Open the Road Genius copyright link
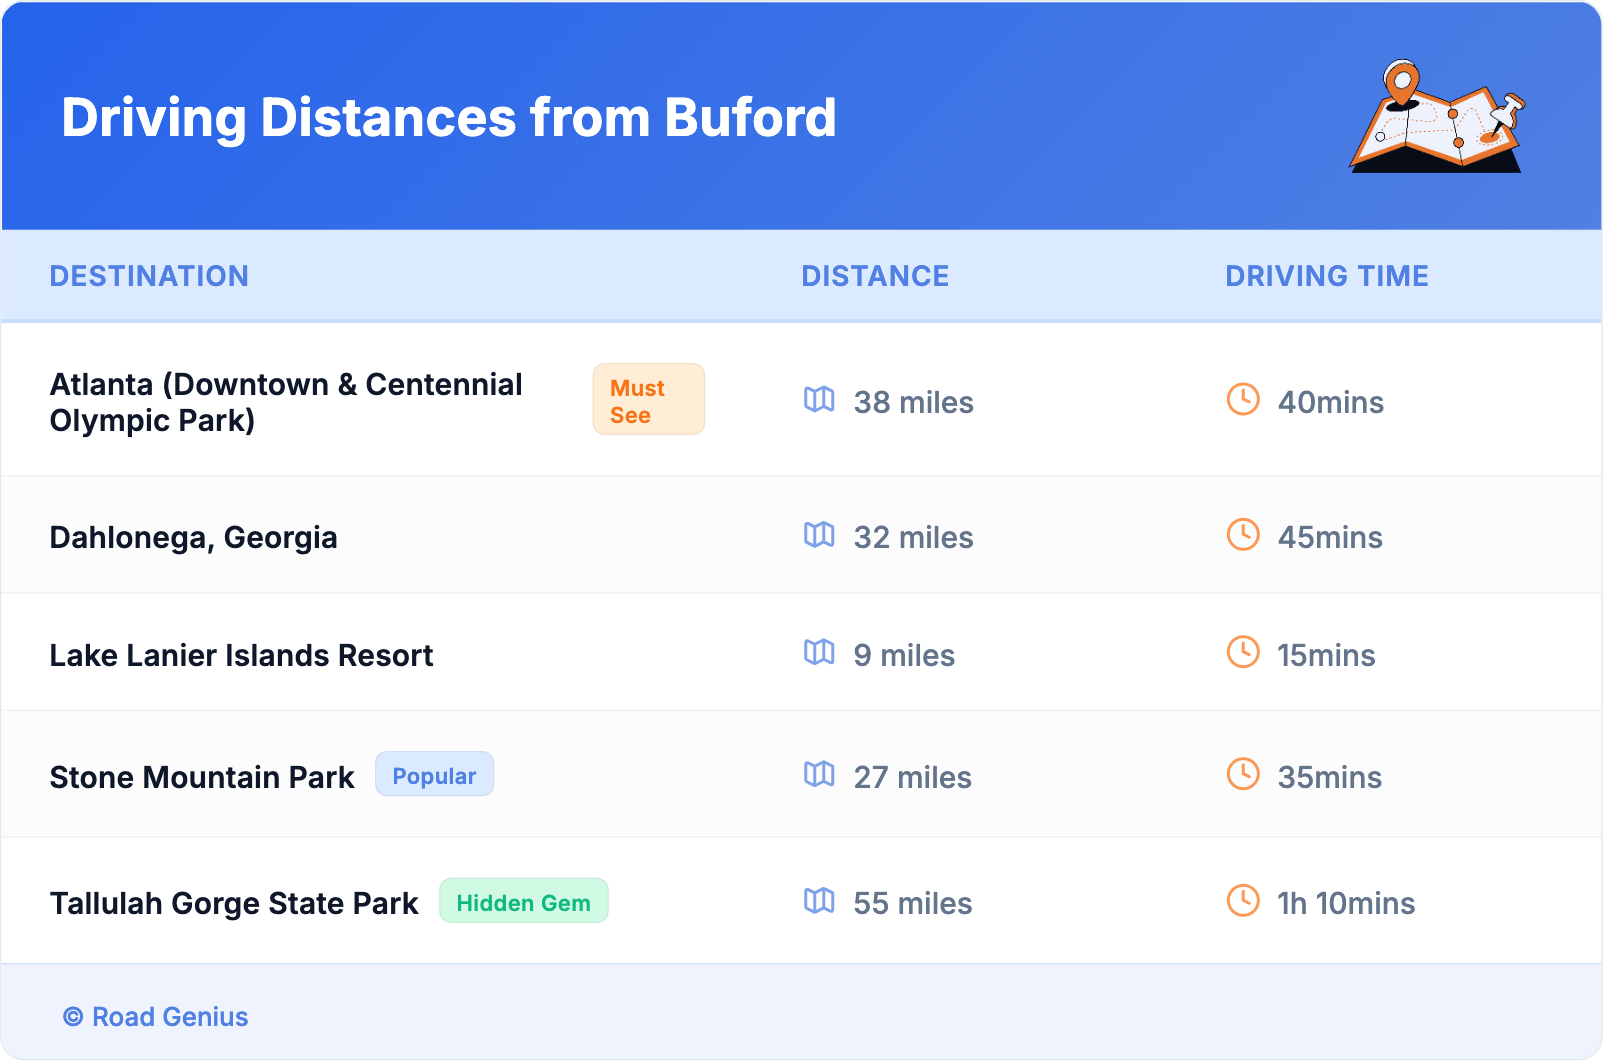The width and height of the screenshot is (1604, 1062). pyautogui.click(x=156, y=1017)
